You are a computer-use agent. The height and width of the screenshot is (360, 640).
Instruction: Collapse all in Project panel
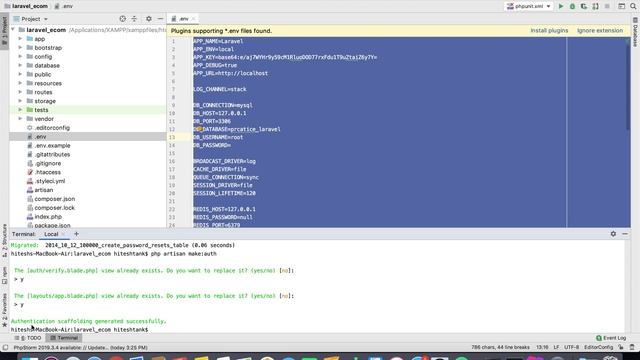(x=134, y=19)
